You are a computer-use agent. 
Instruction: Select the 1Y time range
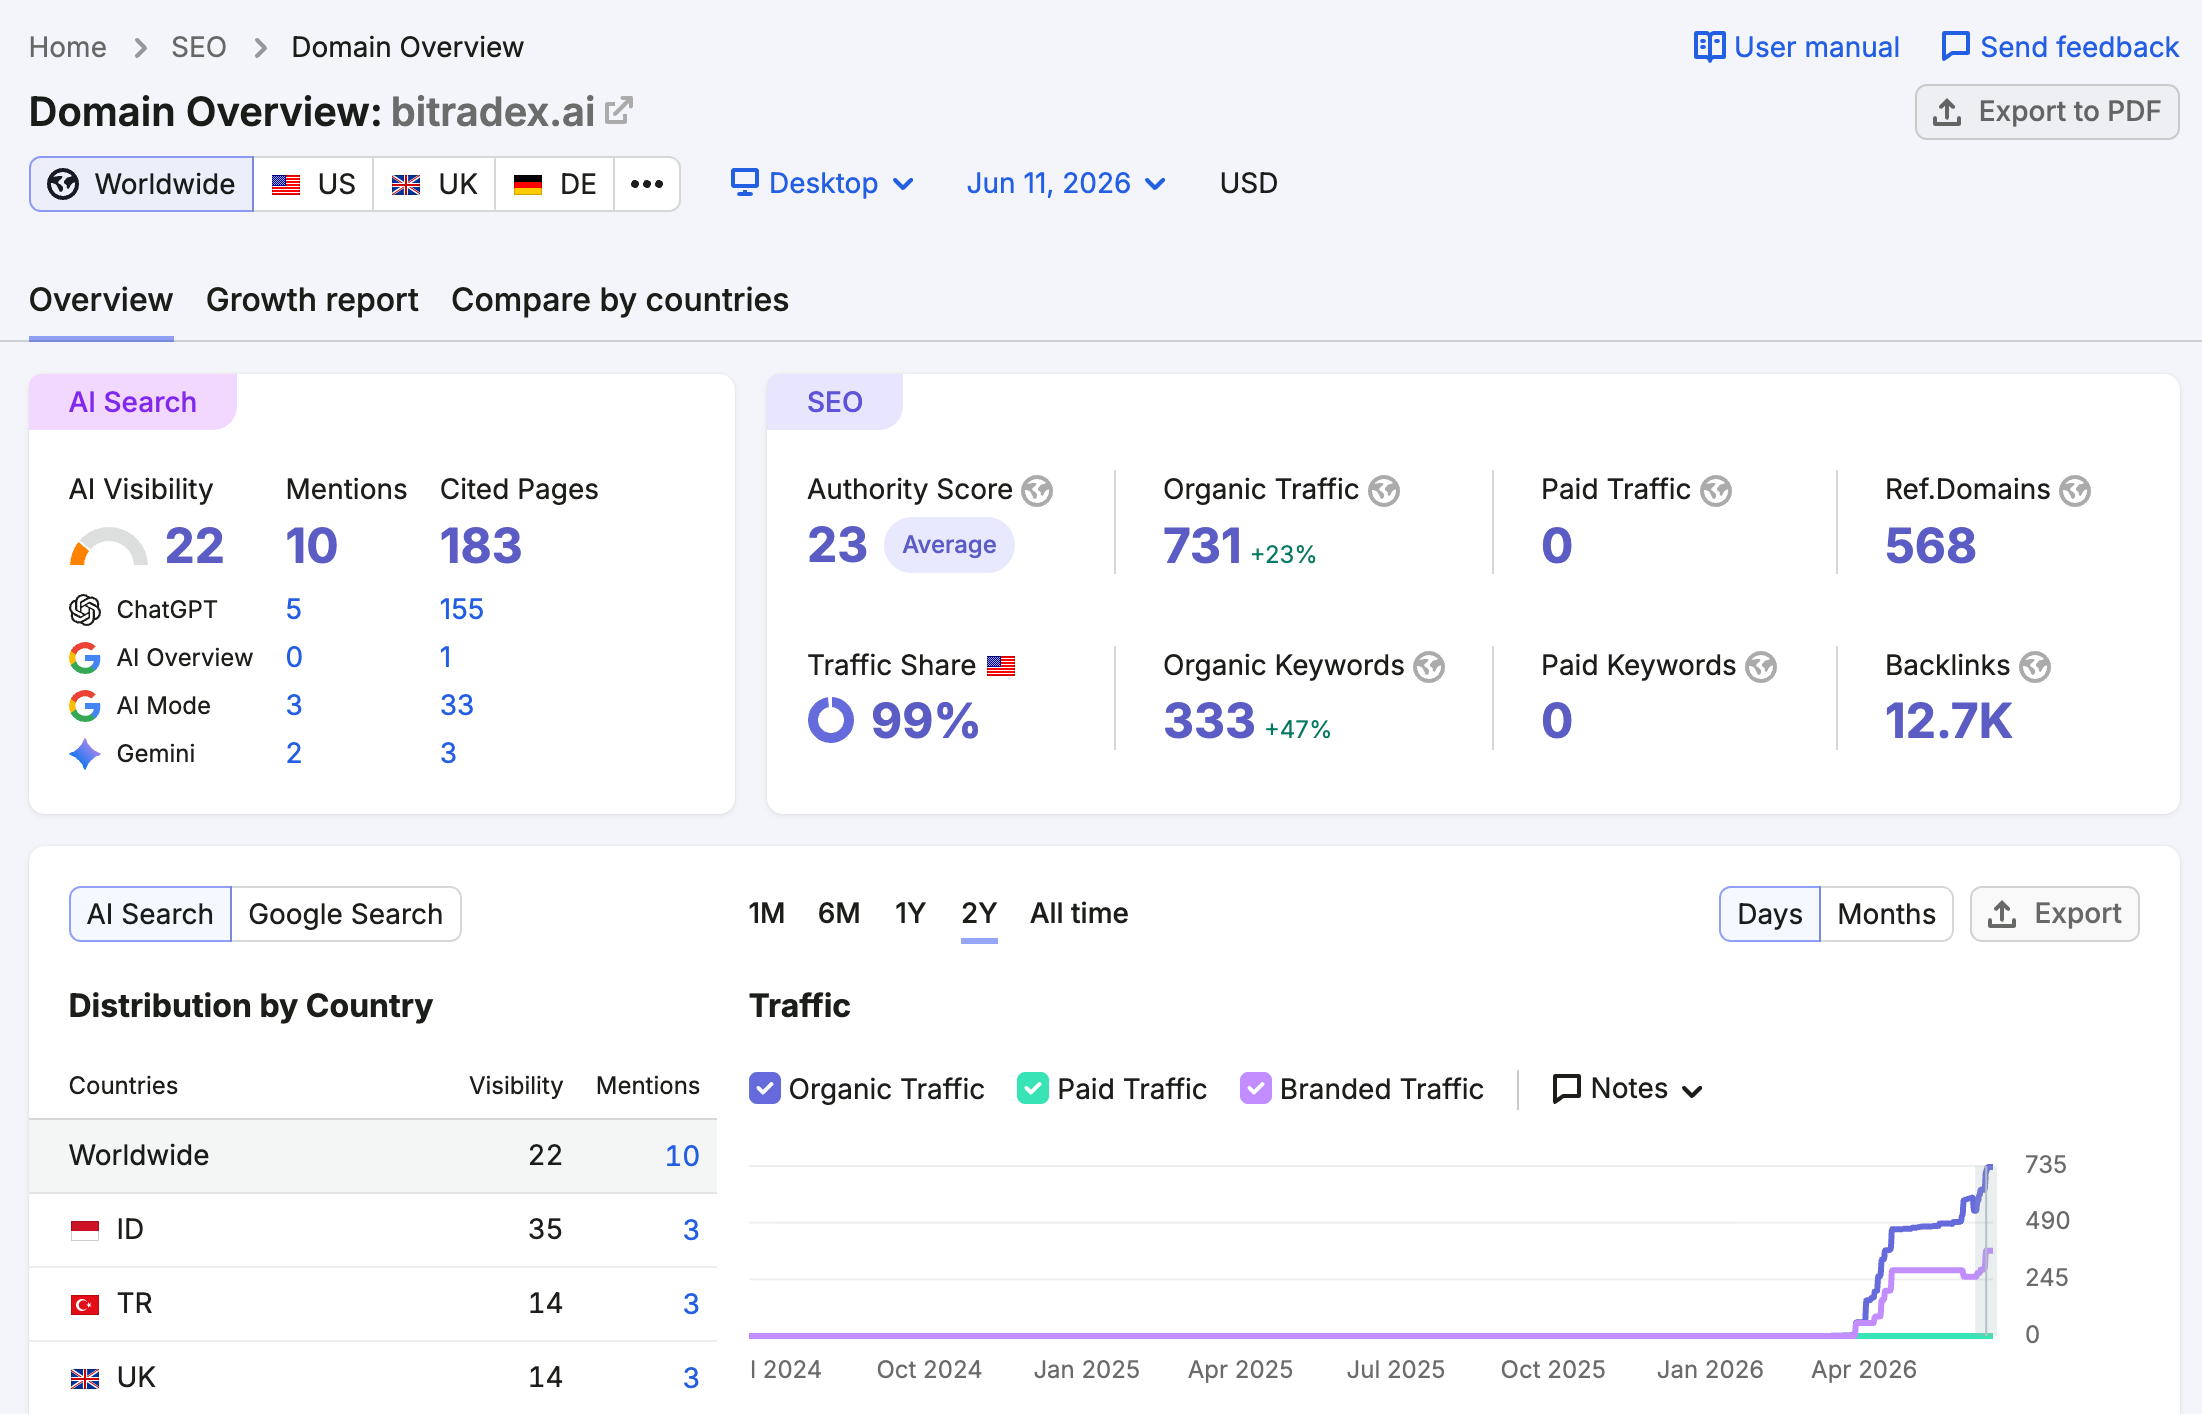(910, 913)
